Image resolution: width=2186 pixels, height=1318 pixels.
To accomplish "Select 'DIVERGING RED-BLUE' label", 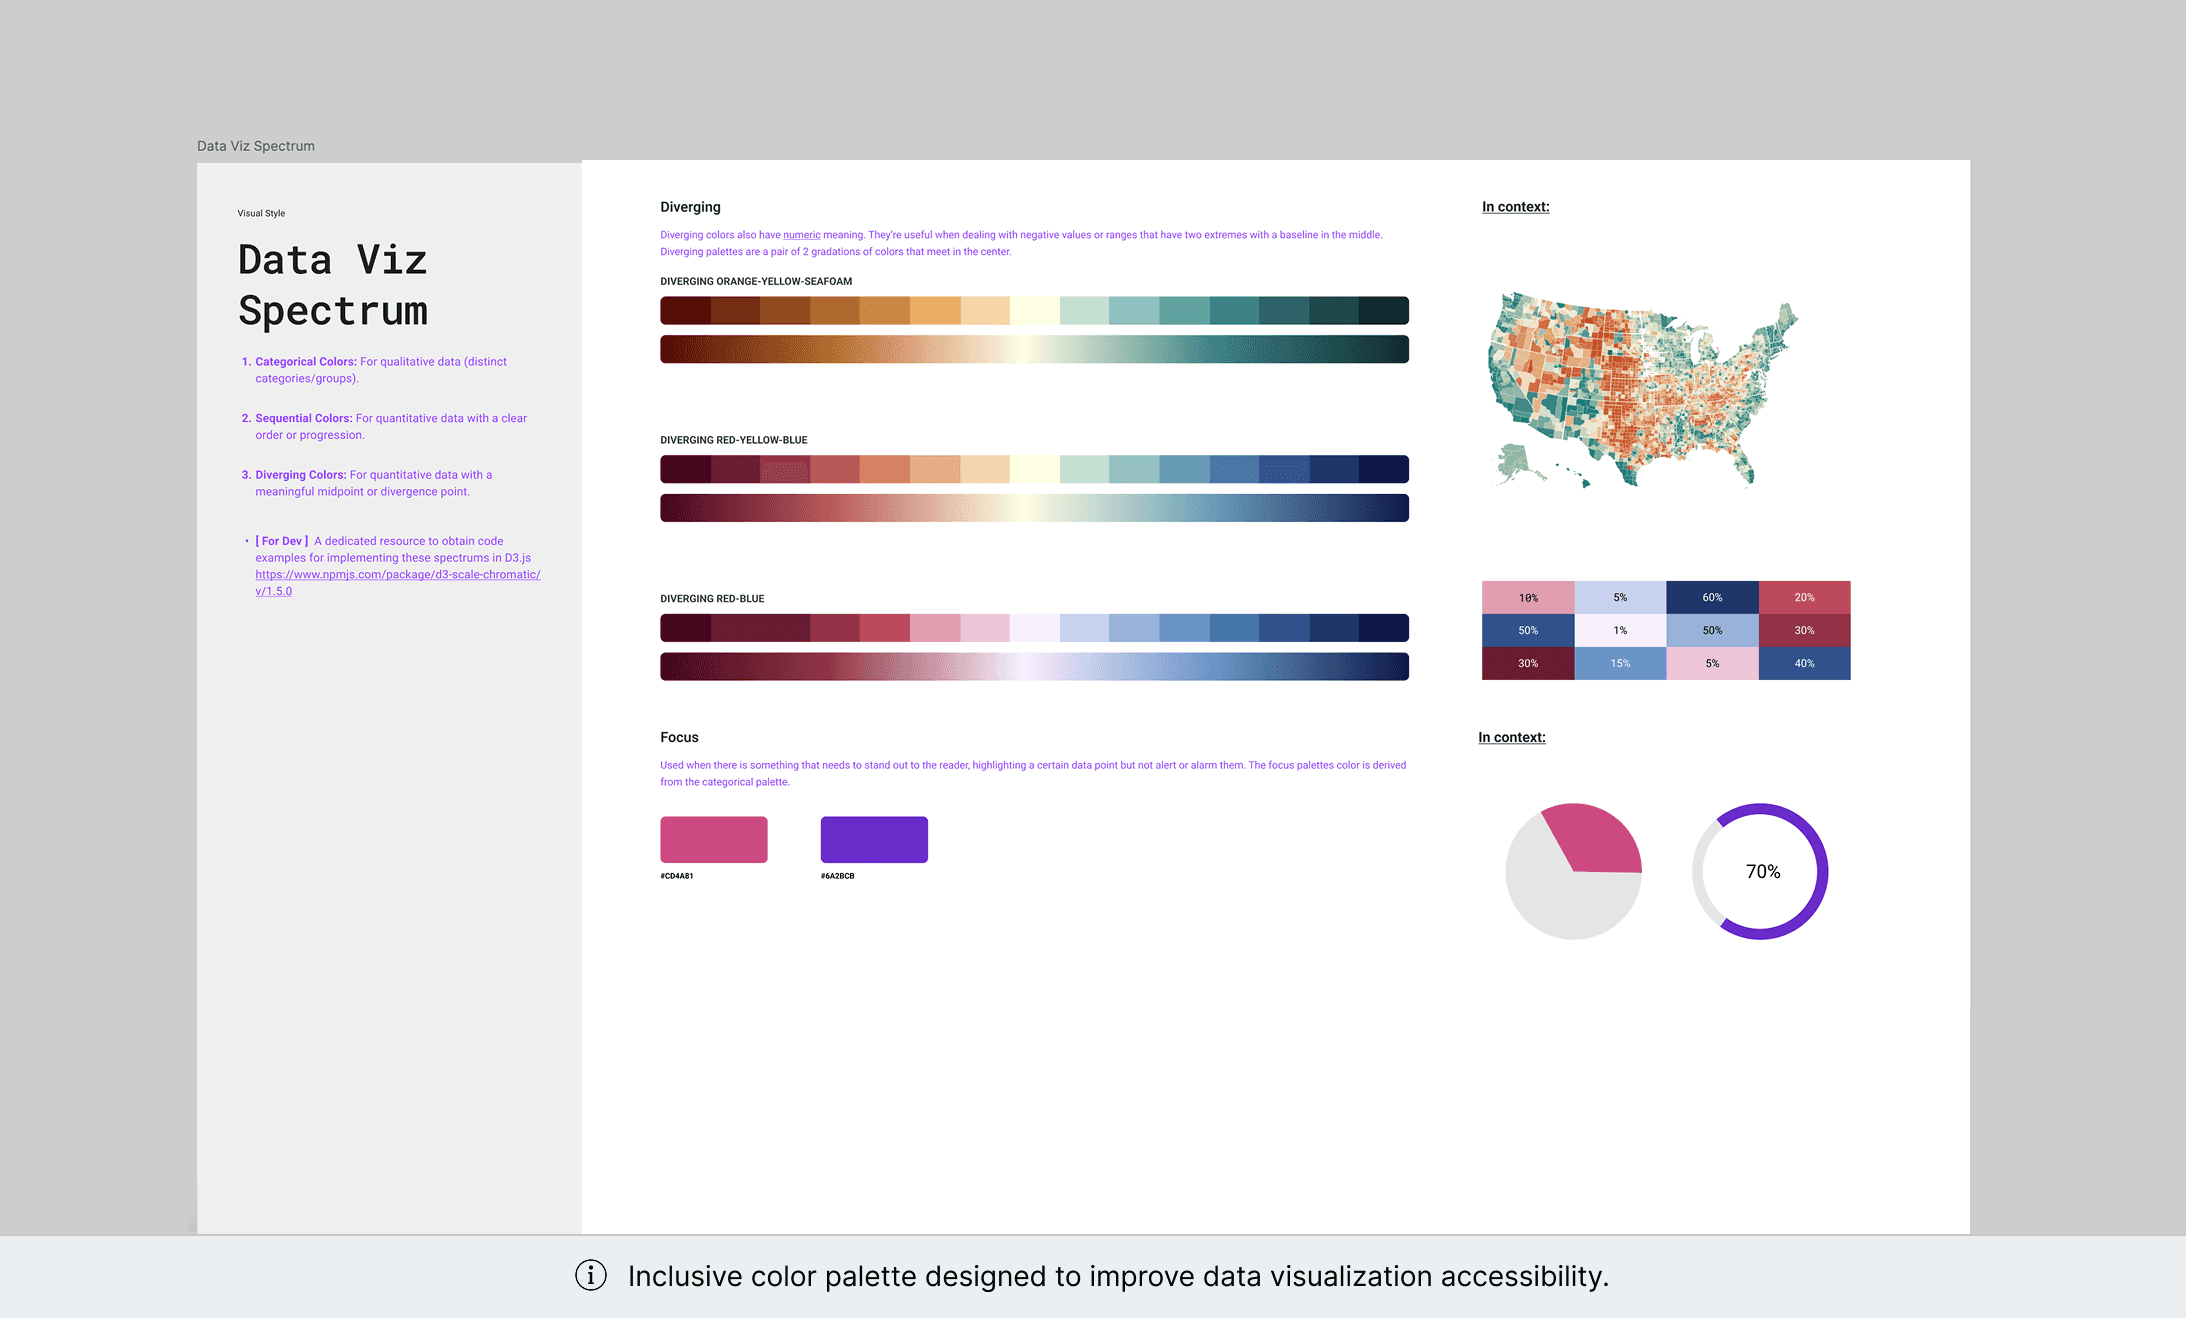I will 712,599.
